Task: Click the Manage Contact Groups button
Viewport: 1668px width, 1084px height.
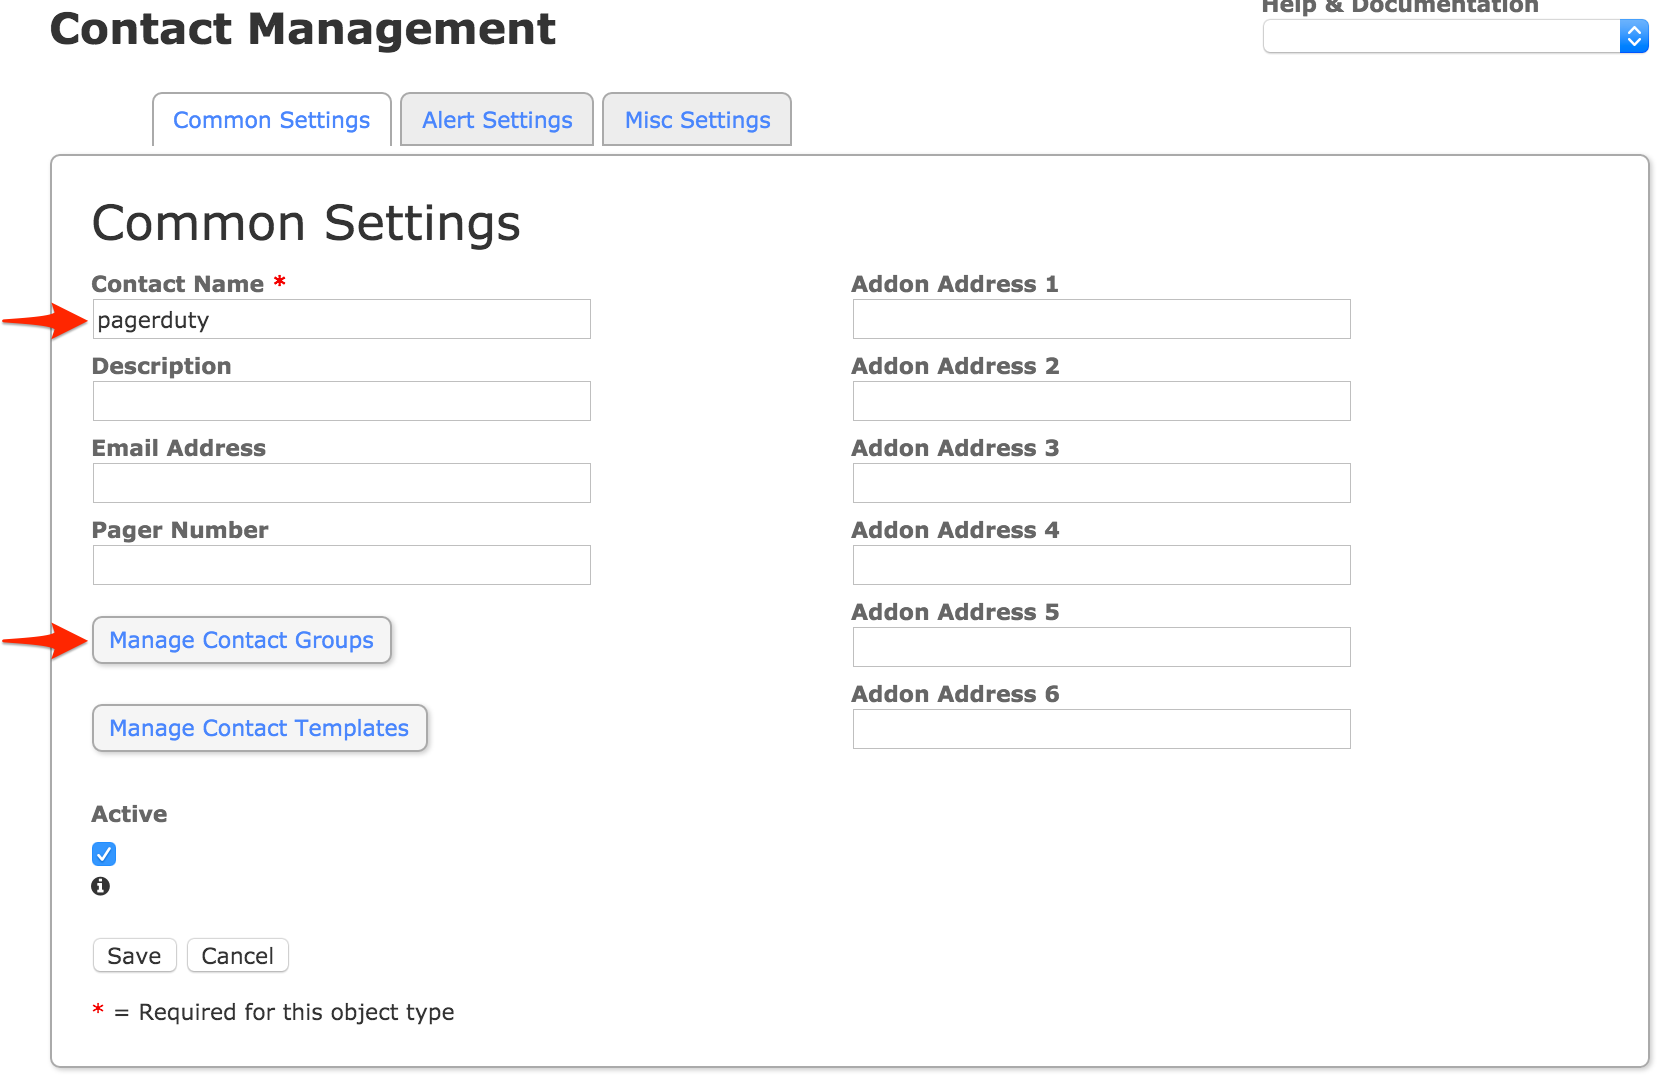Action: [x=242, y=640]
